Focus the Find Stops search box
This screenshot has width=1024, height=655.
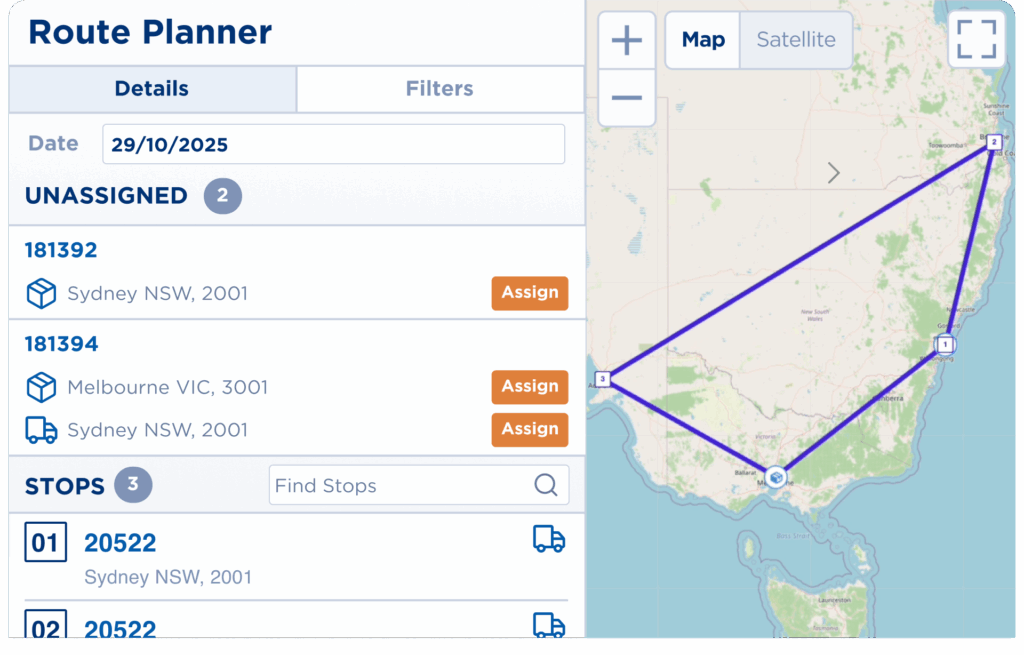pyautogui.click(x=400, y=486)
